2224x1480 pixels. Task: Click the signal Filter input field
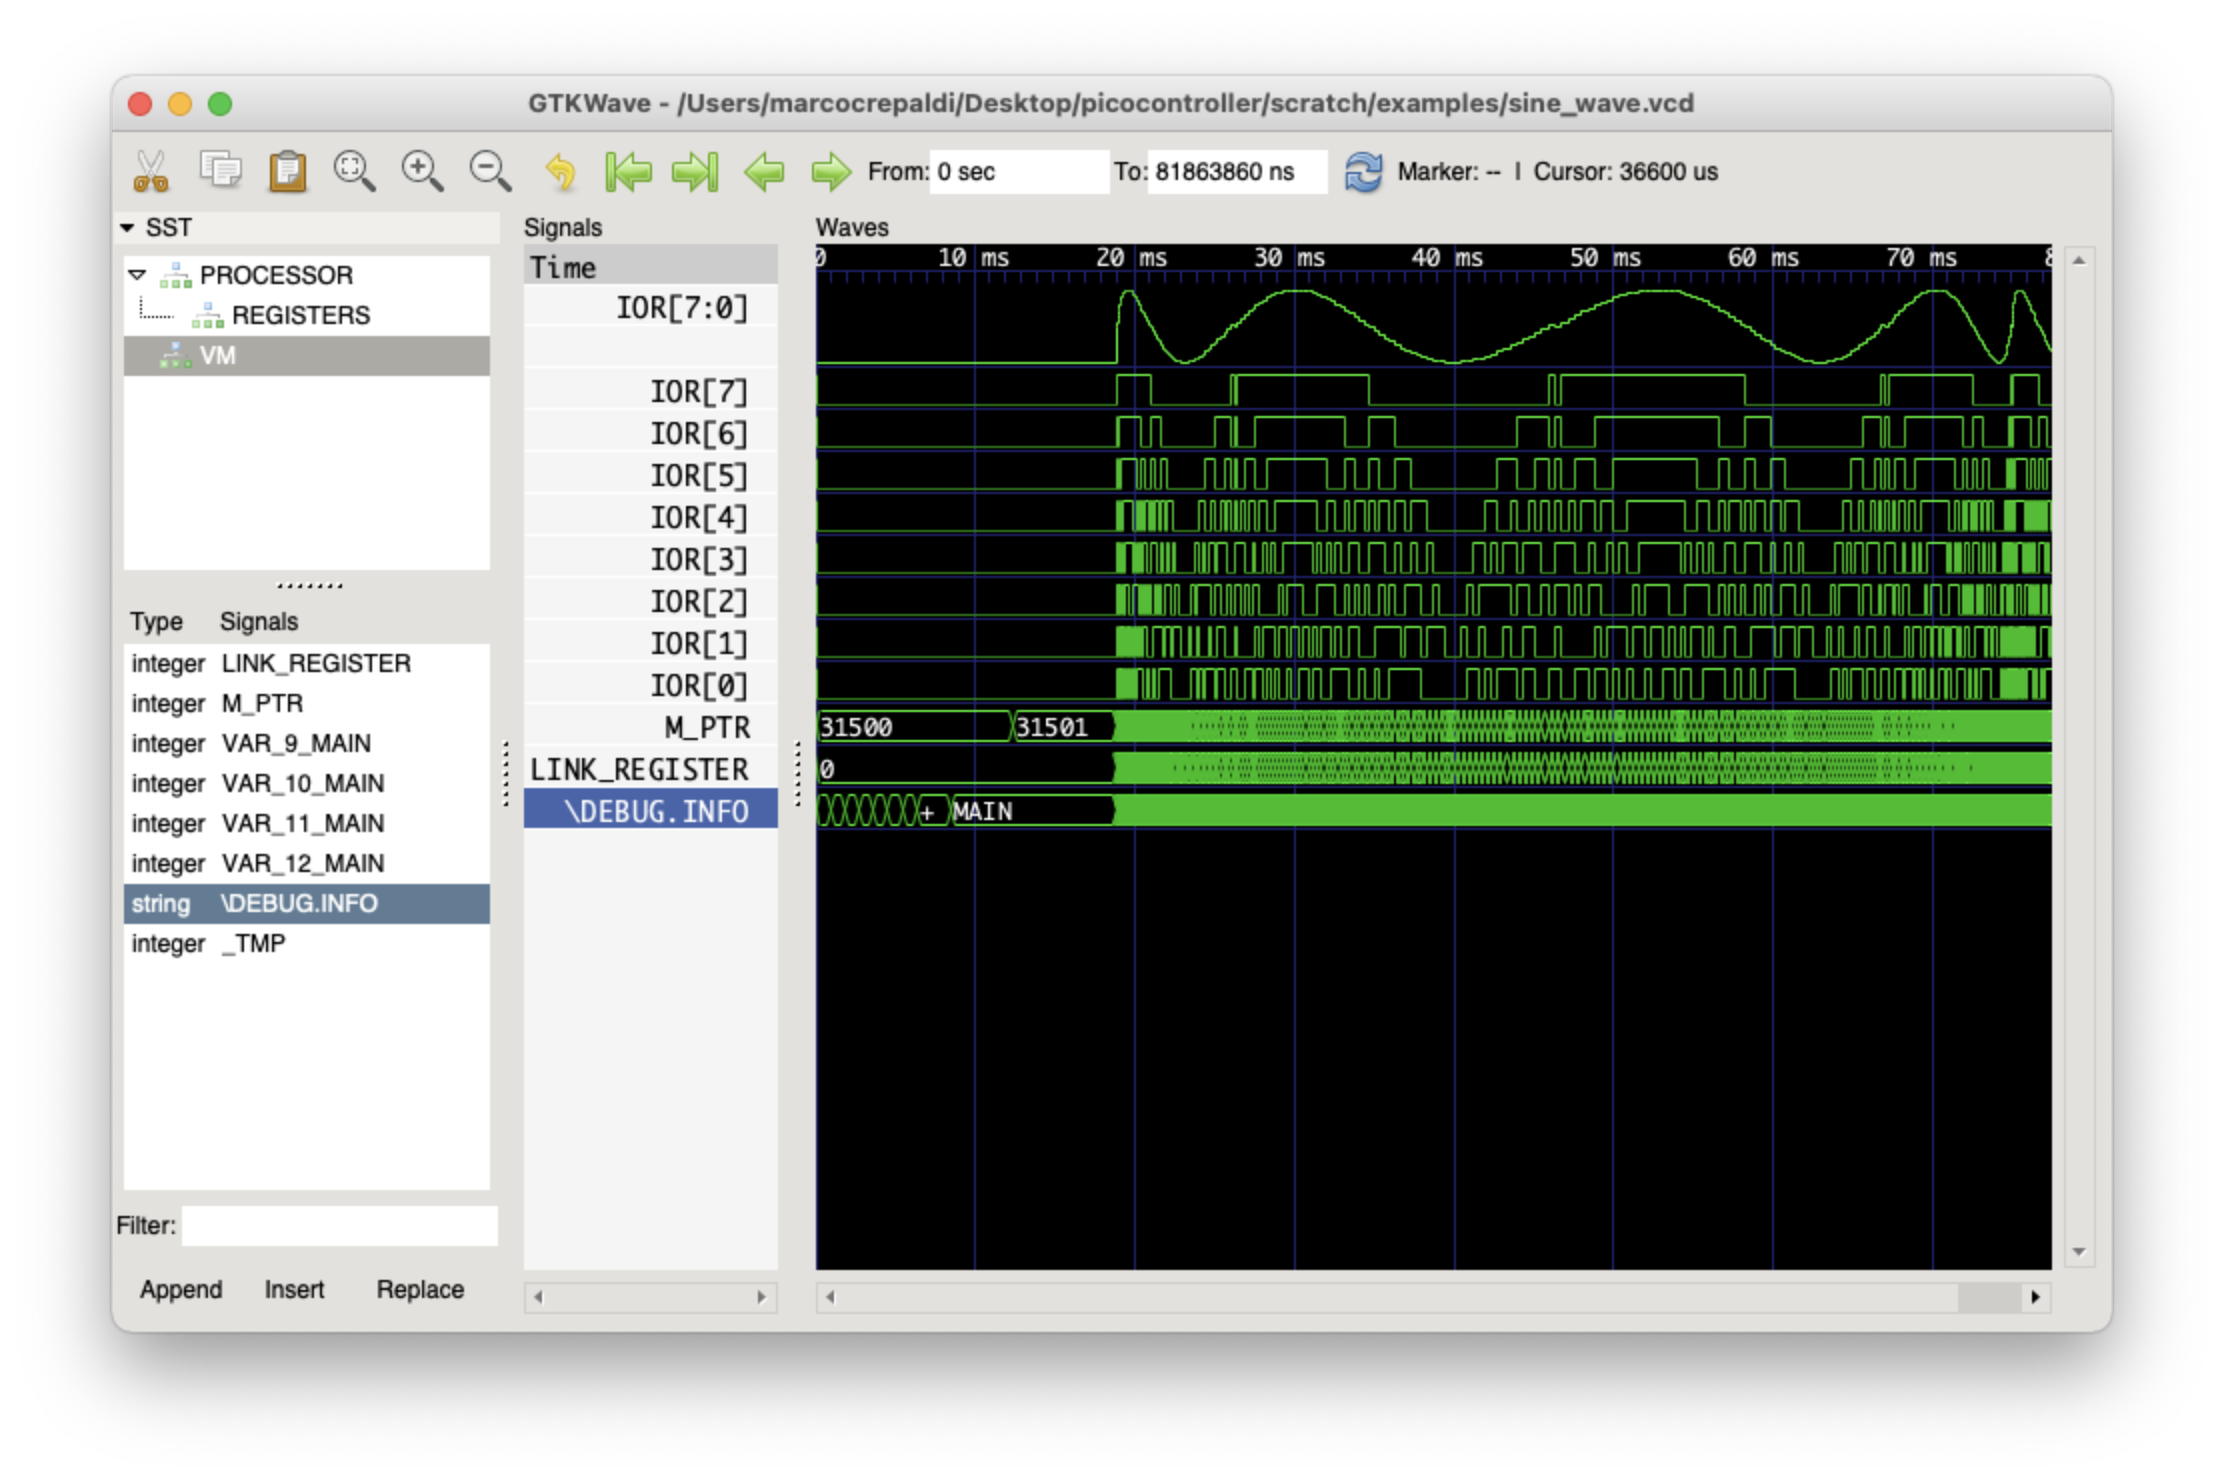click(x=339, y=1225)
